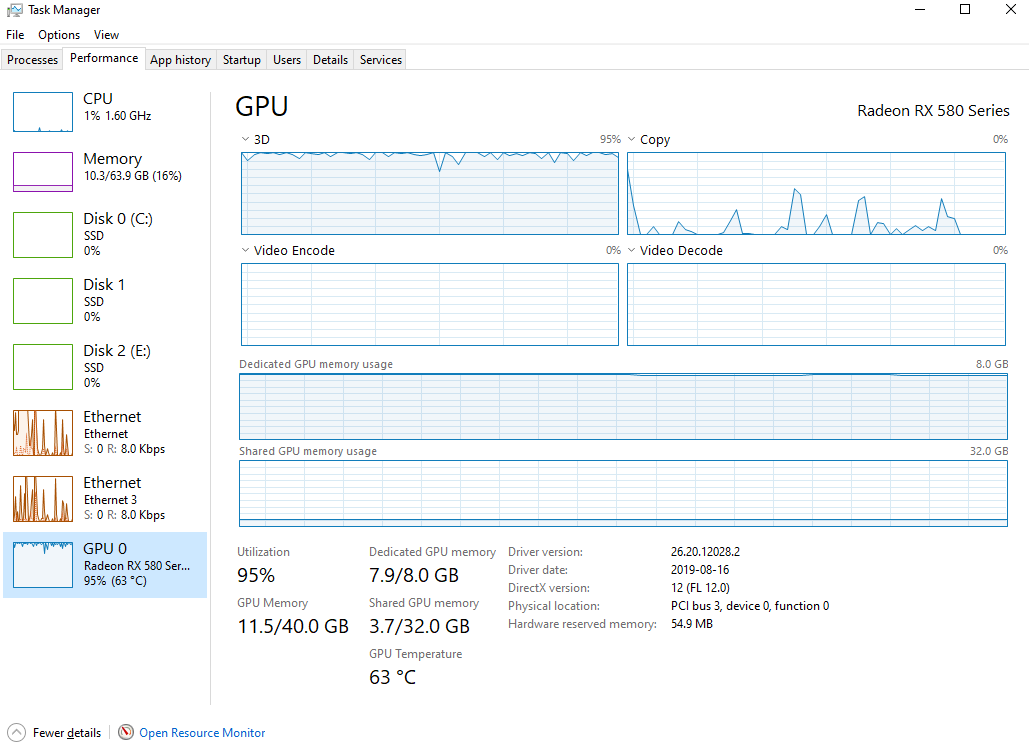Open the Video Decode engine dropdown
This screenshot has height=755, width=1029.
[x=631, y=250]
